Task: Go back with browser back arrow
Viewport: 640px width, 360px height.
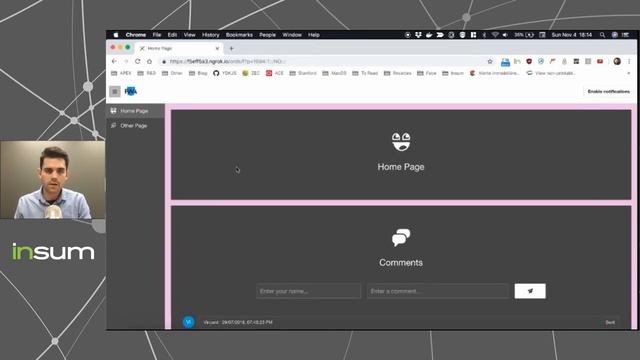Action: (x=114, y=61)
